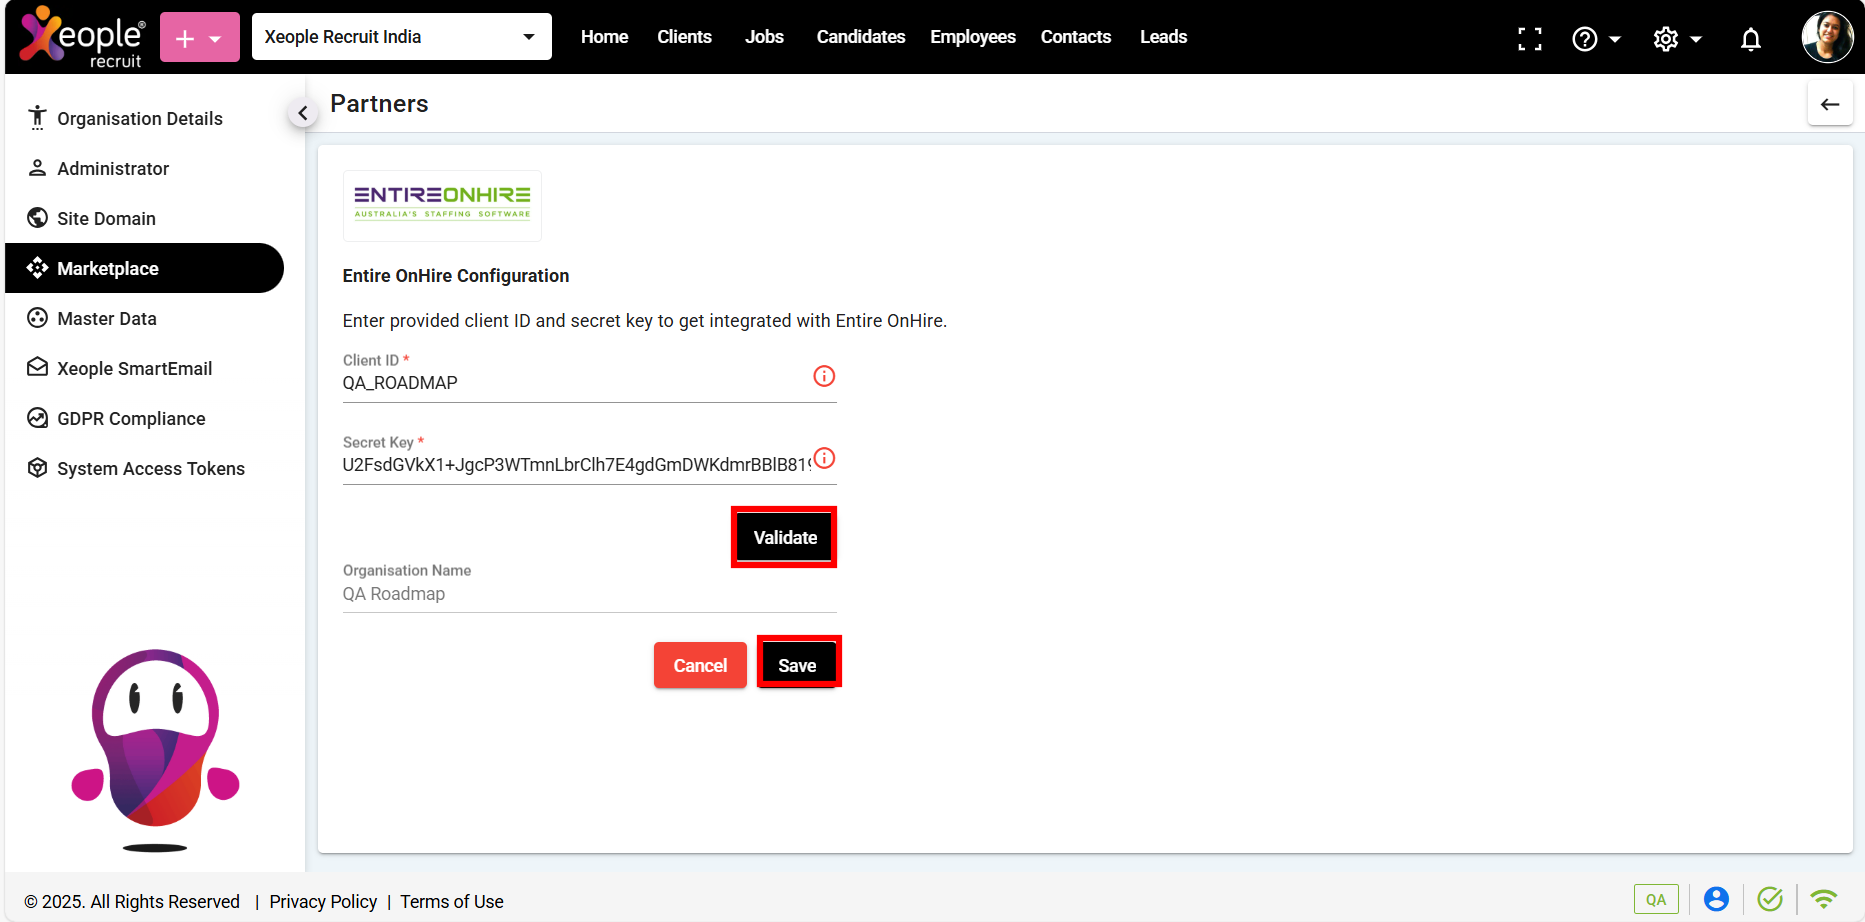Open Master Data in sidebar
The image size is (1865, 922).
145,318
